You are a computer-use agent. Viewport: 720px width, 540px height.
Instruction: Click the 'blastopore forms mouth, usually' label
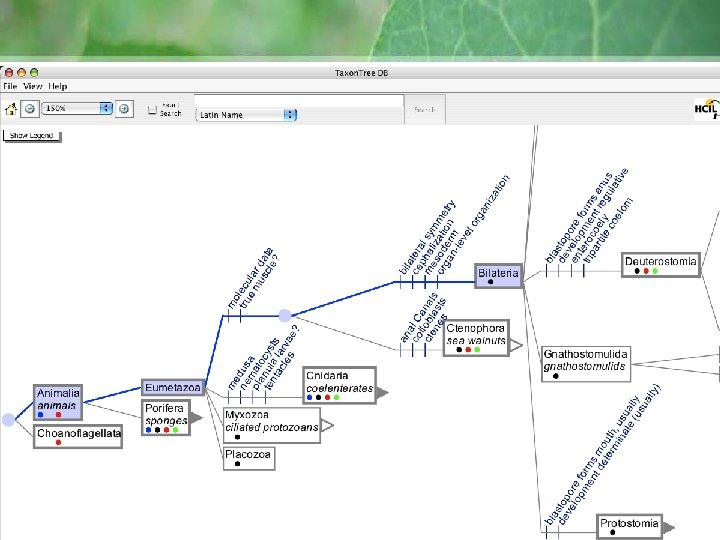[593, 461]
